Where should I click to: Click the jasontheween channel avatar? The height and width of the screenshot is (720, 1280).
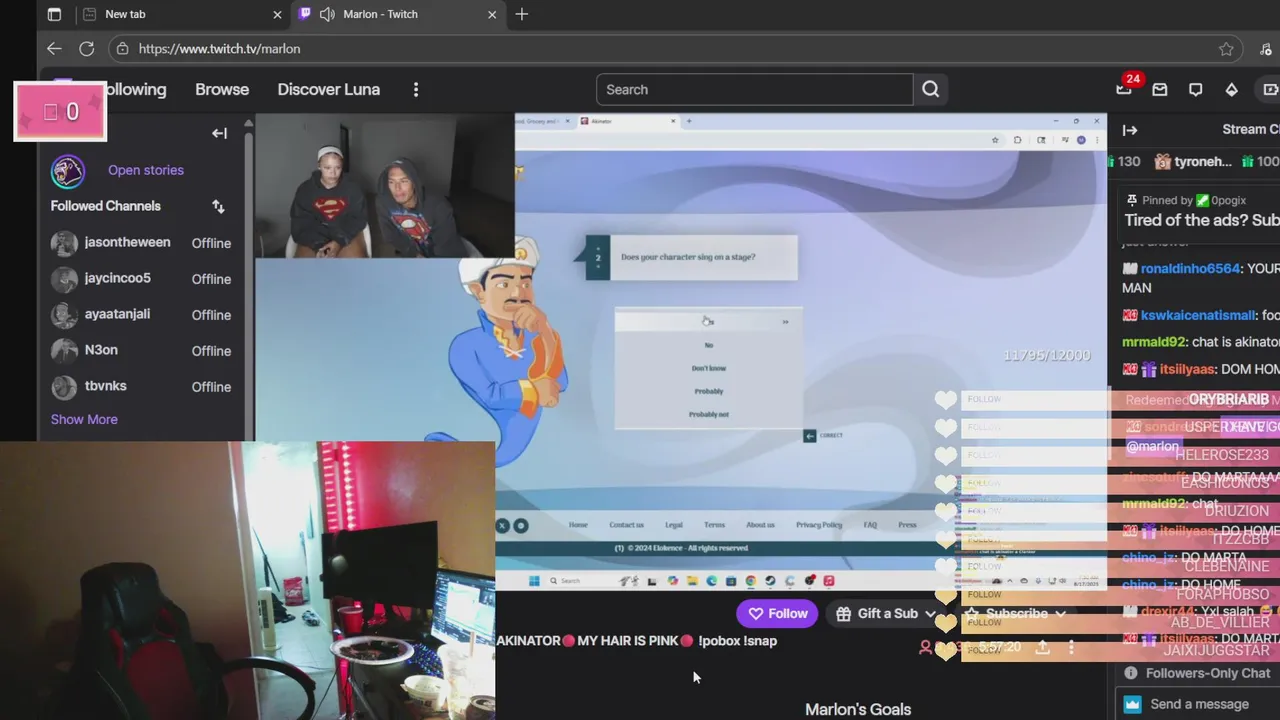coord(64,243)
